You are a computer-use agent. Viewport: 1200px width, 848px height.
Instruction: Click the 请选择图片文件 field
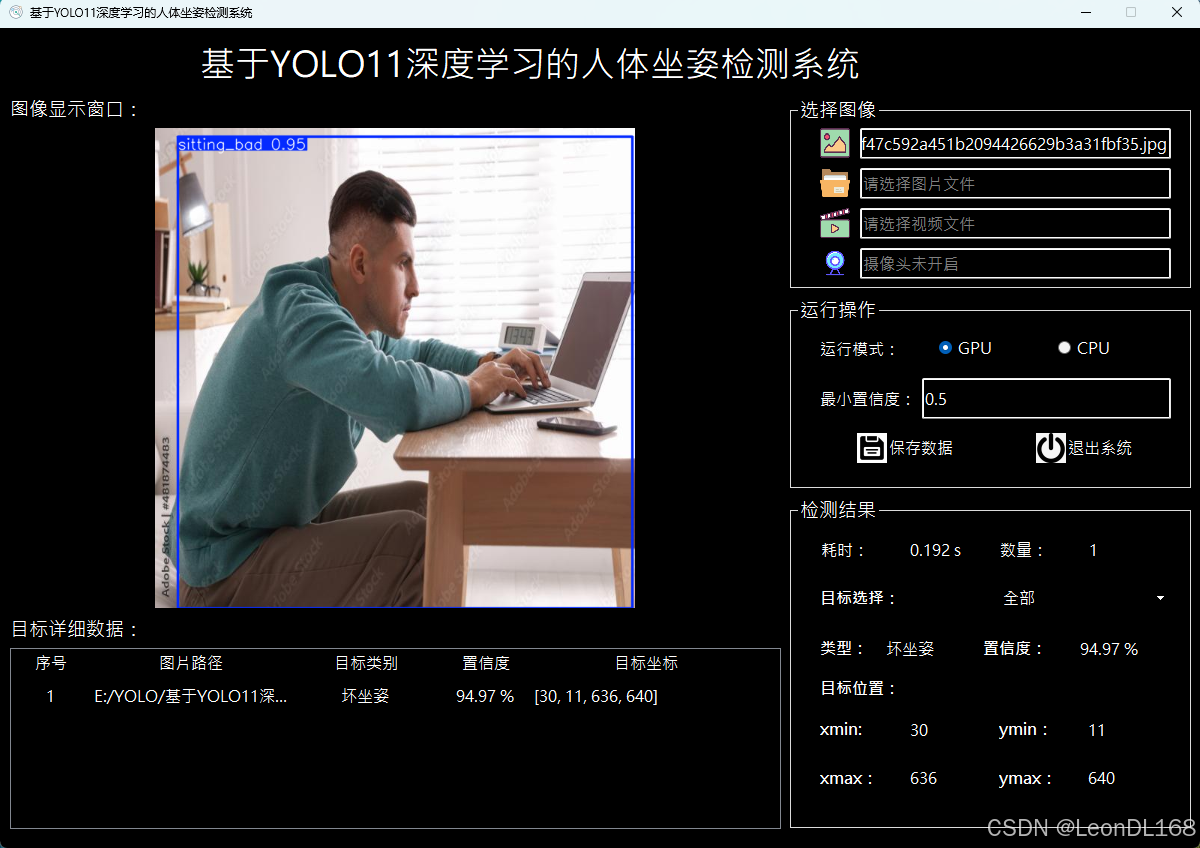[x=1015, y=184]
